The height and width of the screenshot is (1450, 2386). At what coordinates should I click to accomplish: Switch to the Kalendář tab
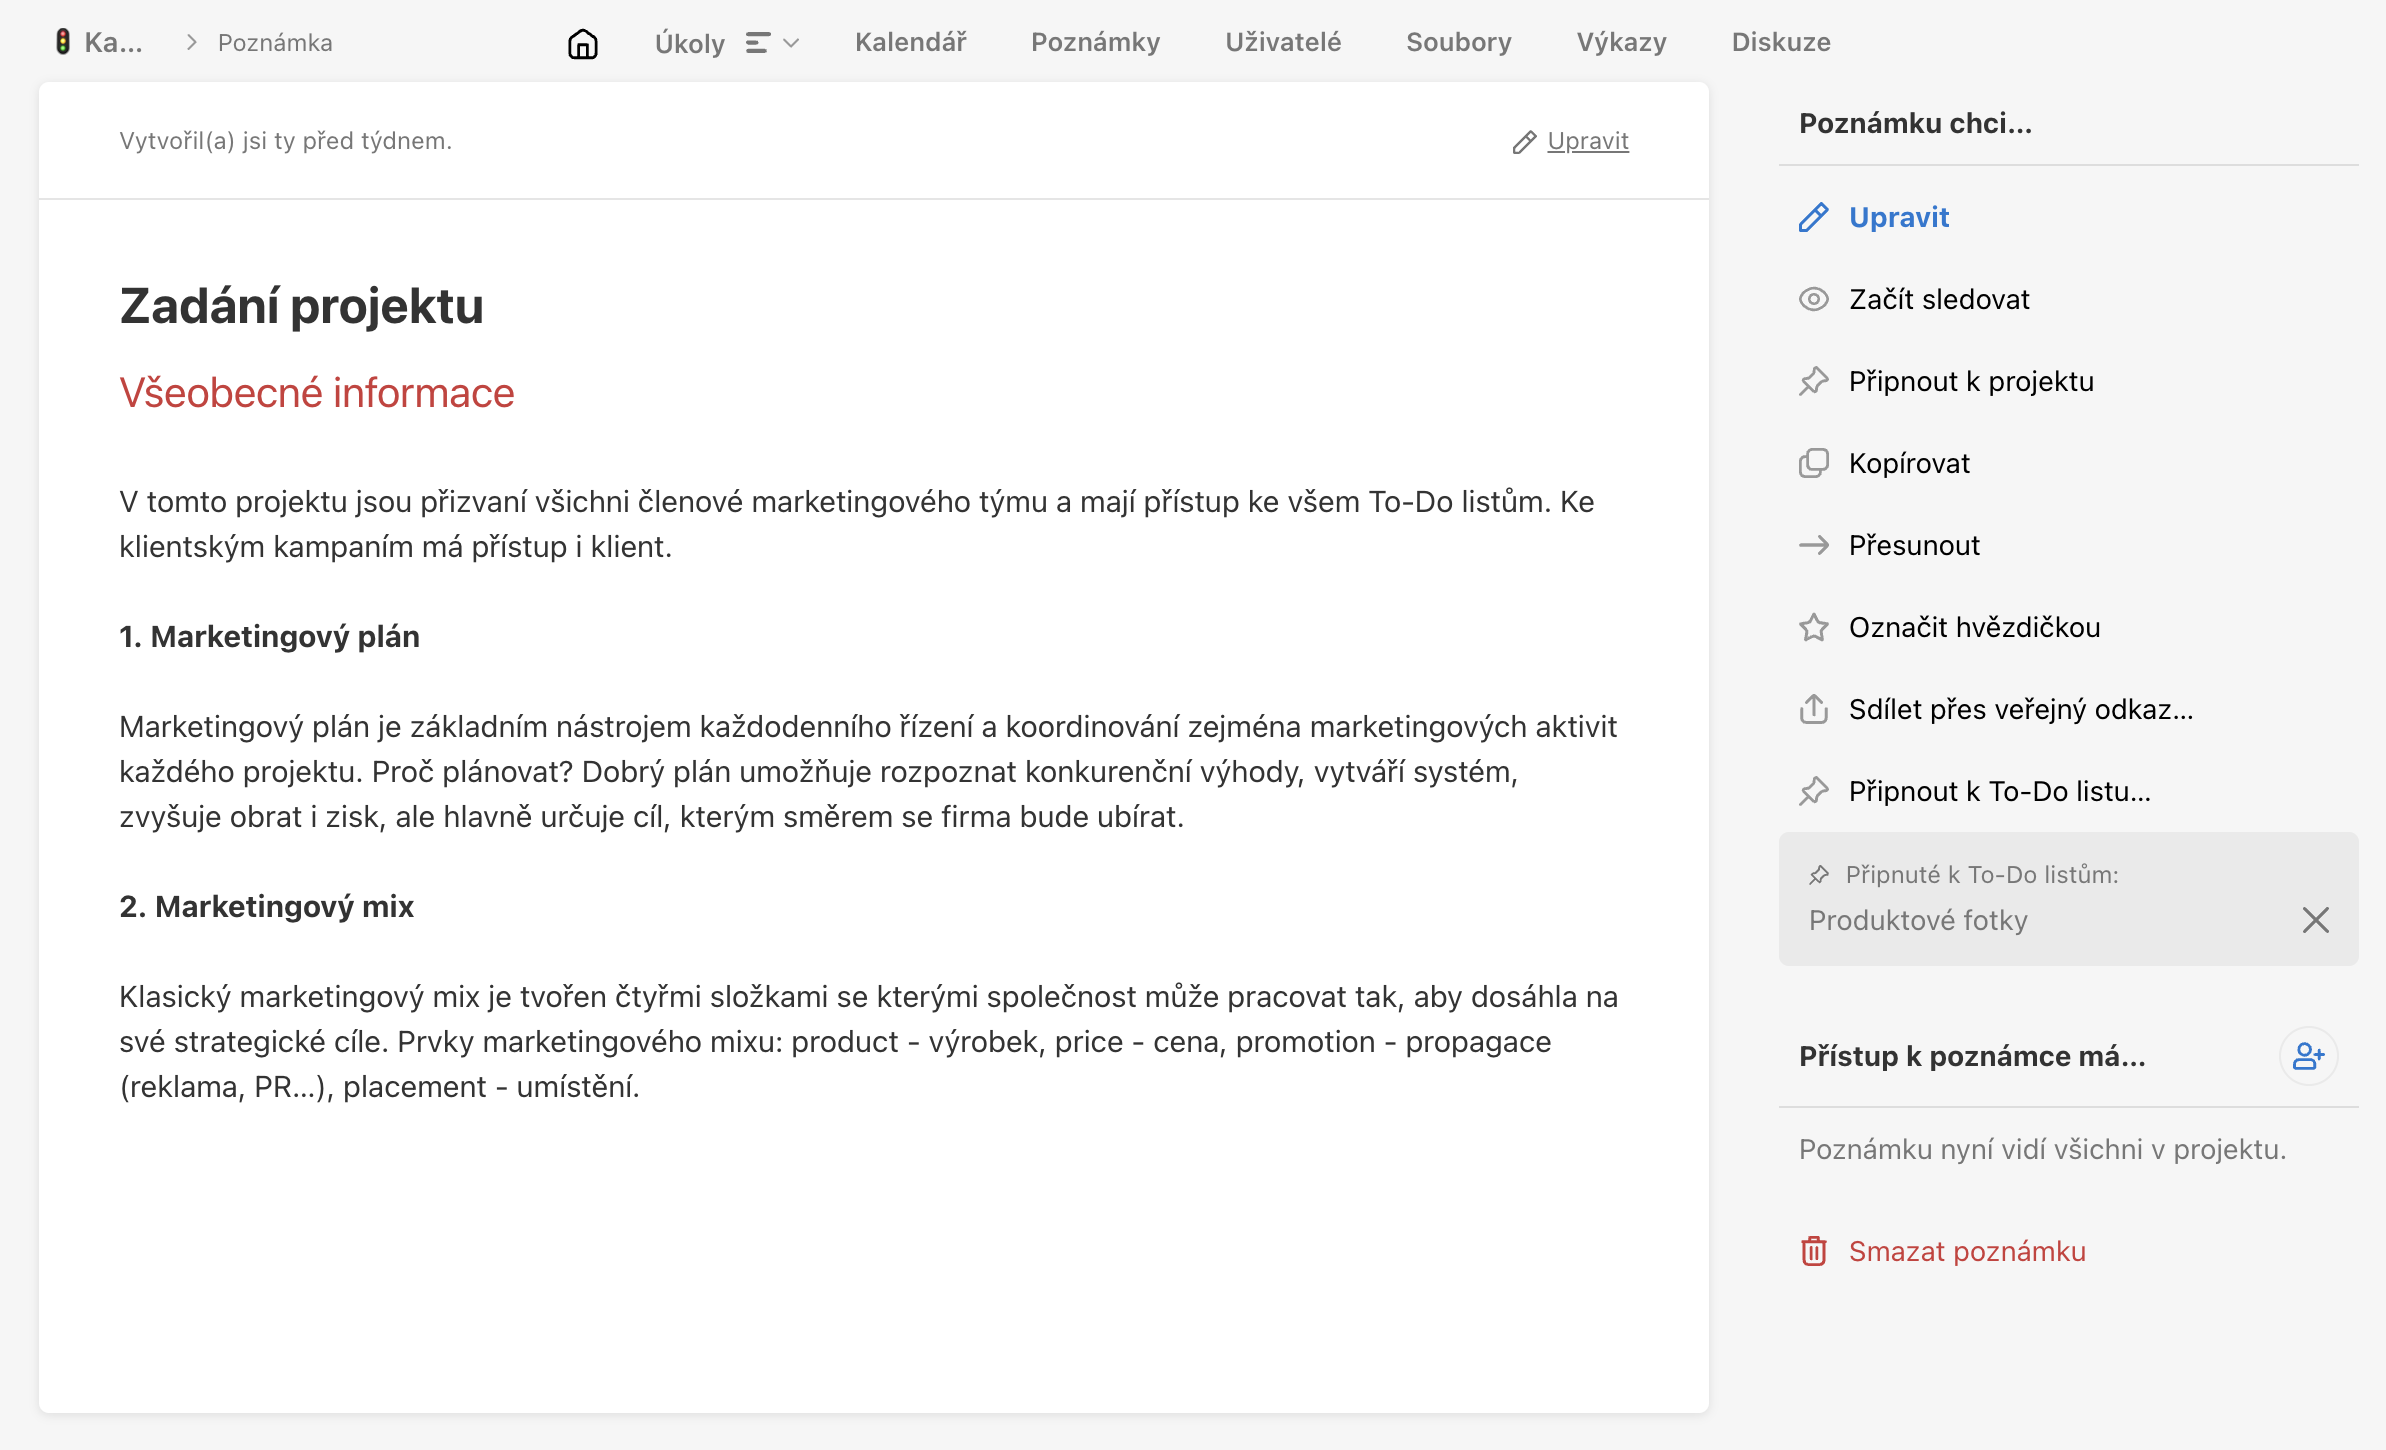[910, 42]
